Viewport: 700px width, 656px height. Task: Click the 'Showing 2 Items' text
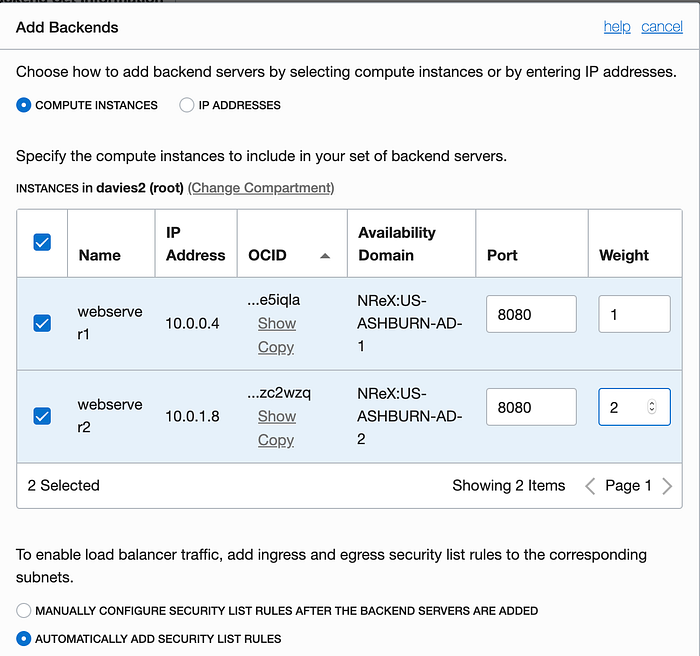pyautogui.click(x=508, y=485)
